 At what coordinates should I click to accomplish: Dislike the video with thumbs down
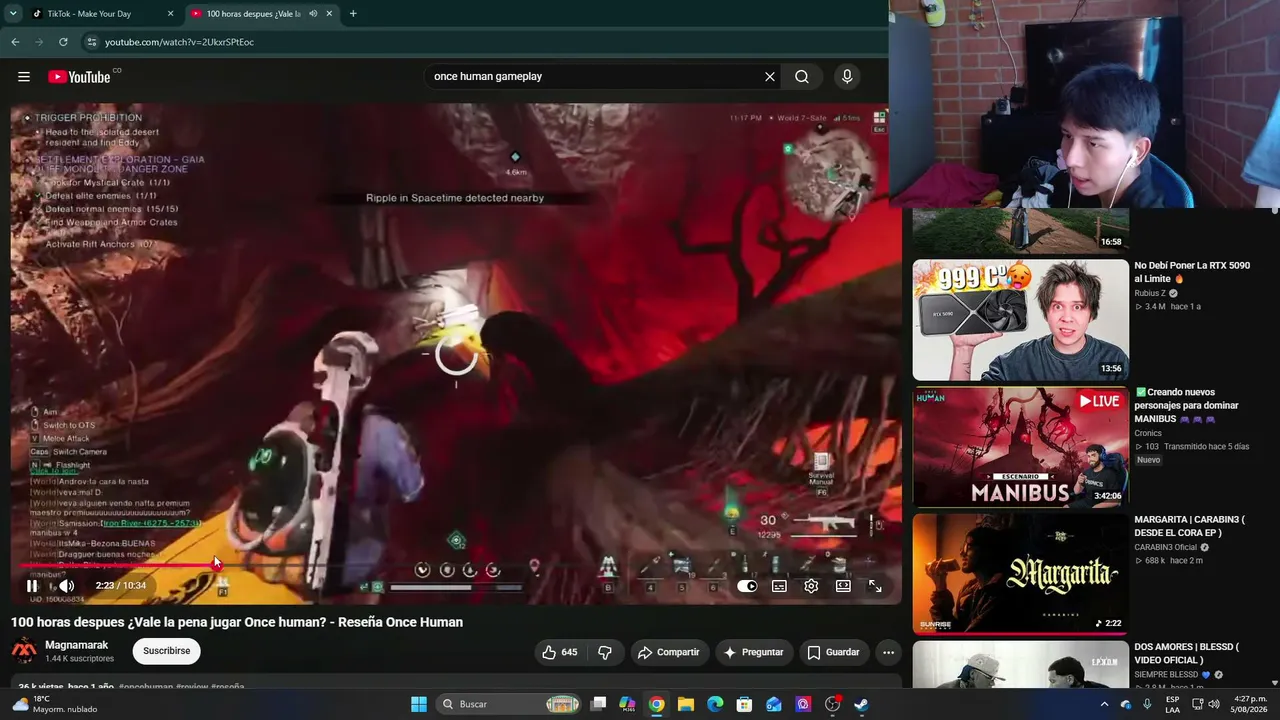click(605, 652)
